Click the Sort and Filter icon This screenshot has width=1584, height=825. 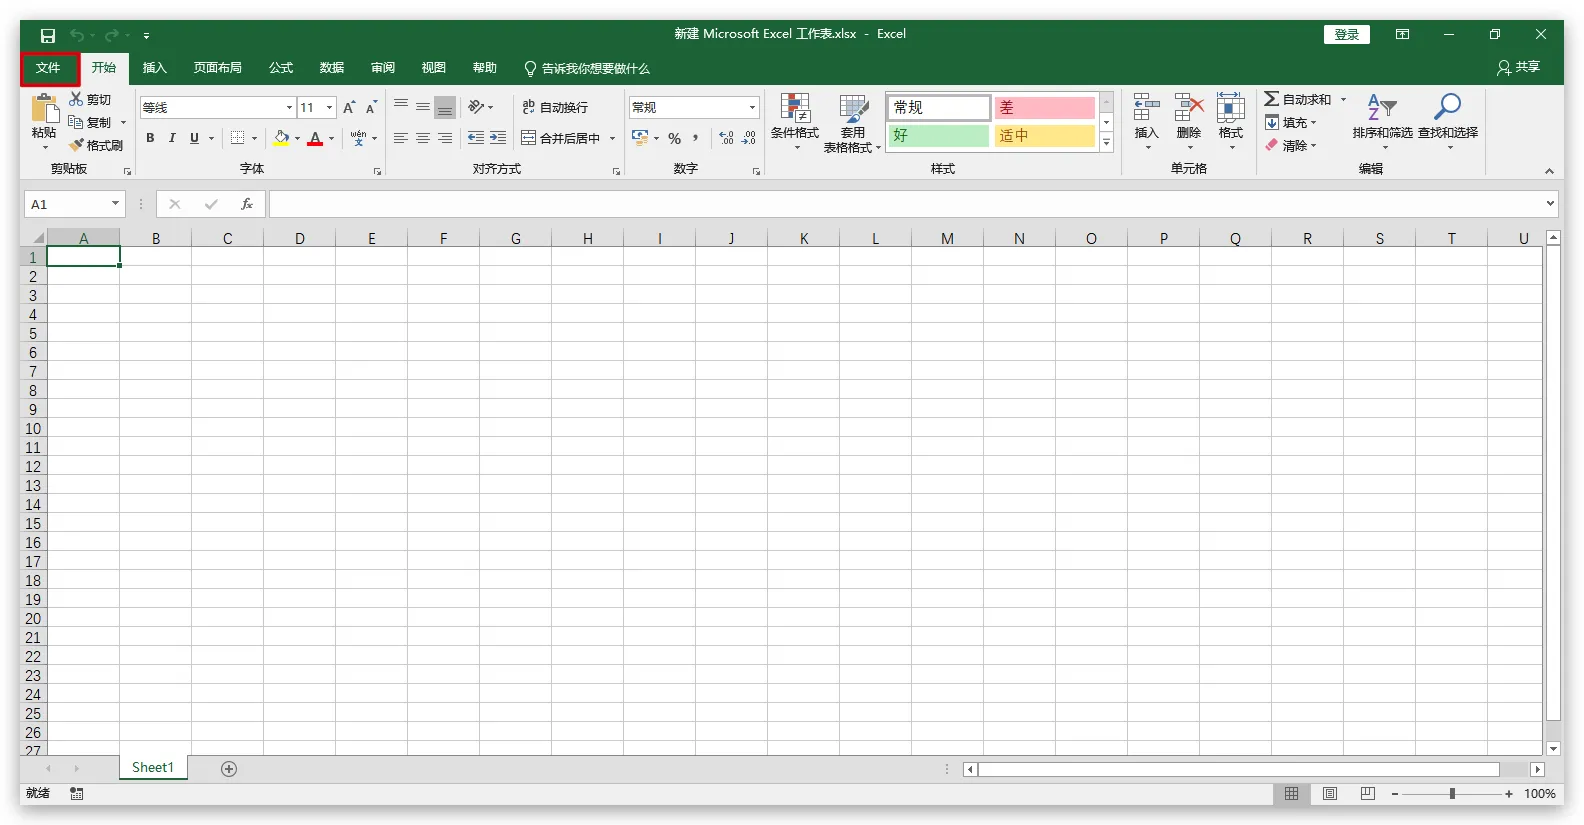coord(1381,107)
